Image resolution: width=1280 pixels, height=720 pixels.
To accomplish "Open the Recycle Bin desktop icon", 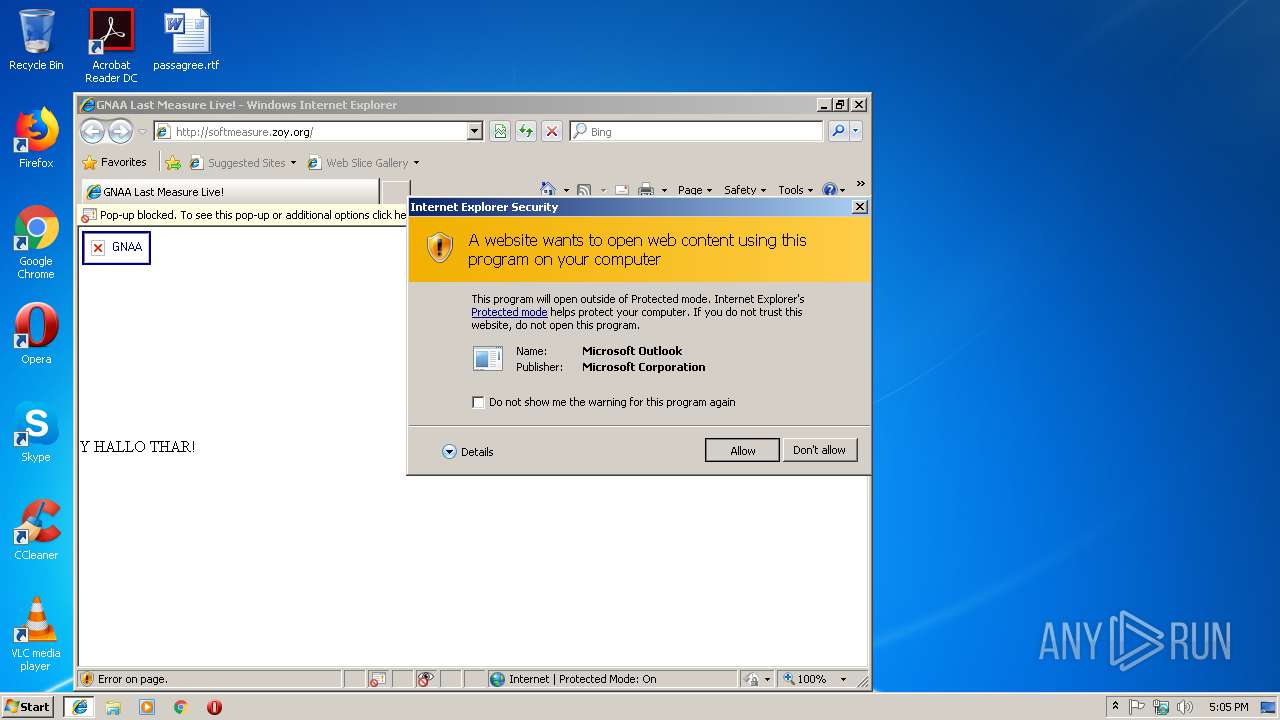I will pos(36,40).
